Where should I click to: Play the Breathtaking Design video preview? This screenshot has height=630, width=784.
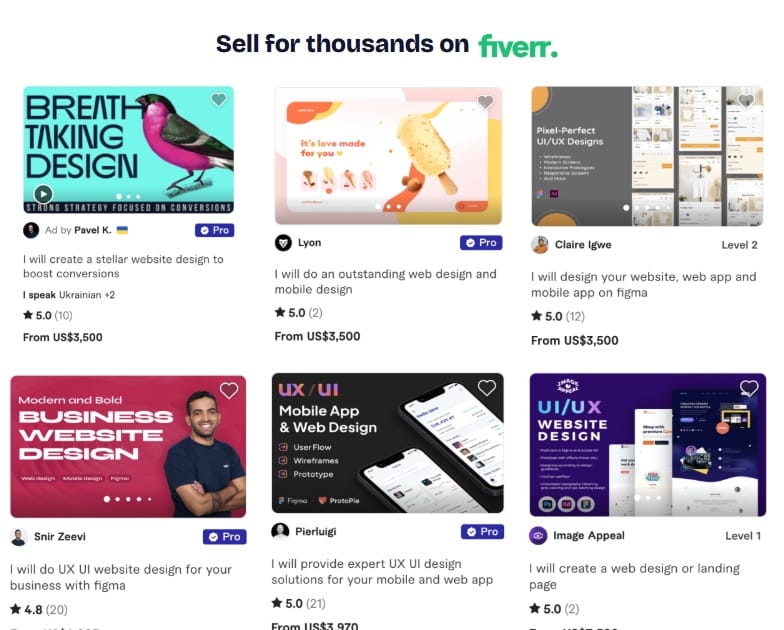[x=43, y=194]
